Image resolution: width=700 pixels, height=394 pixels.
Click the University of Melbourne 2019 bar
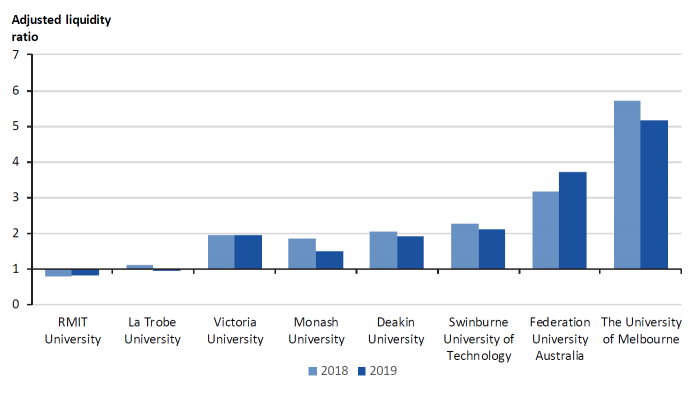(654, 195)
